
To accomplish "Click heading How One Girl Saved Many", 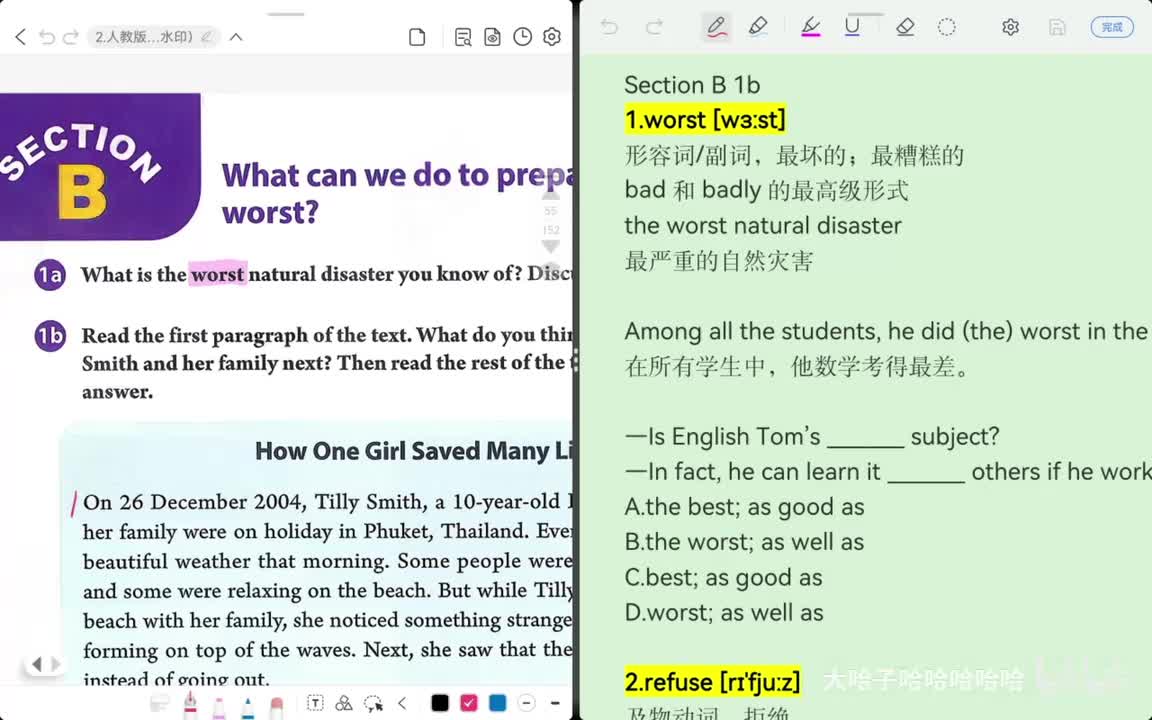I will tap(413, 450).
